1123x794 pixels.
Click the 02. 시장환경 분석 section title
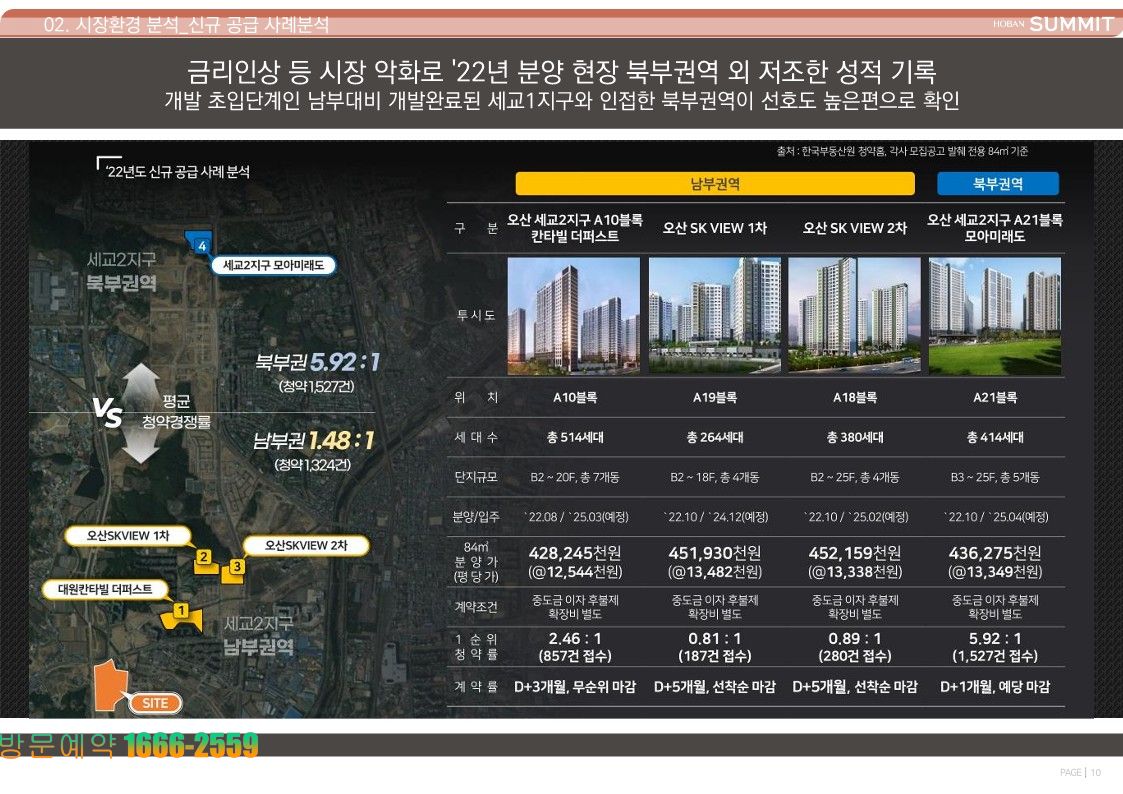[186, 25]
